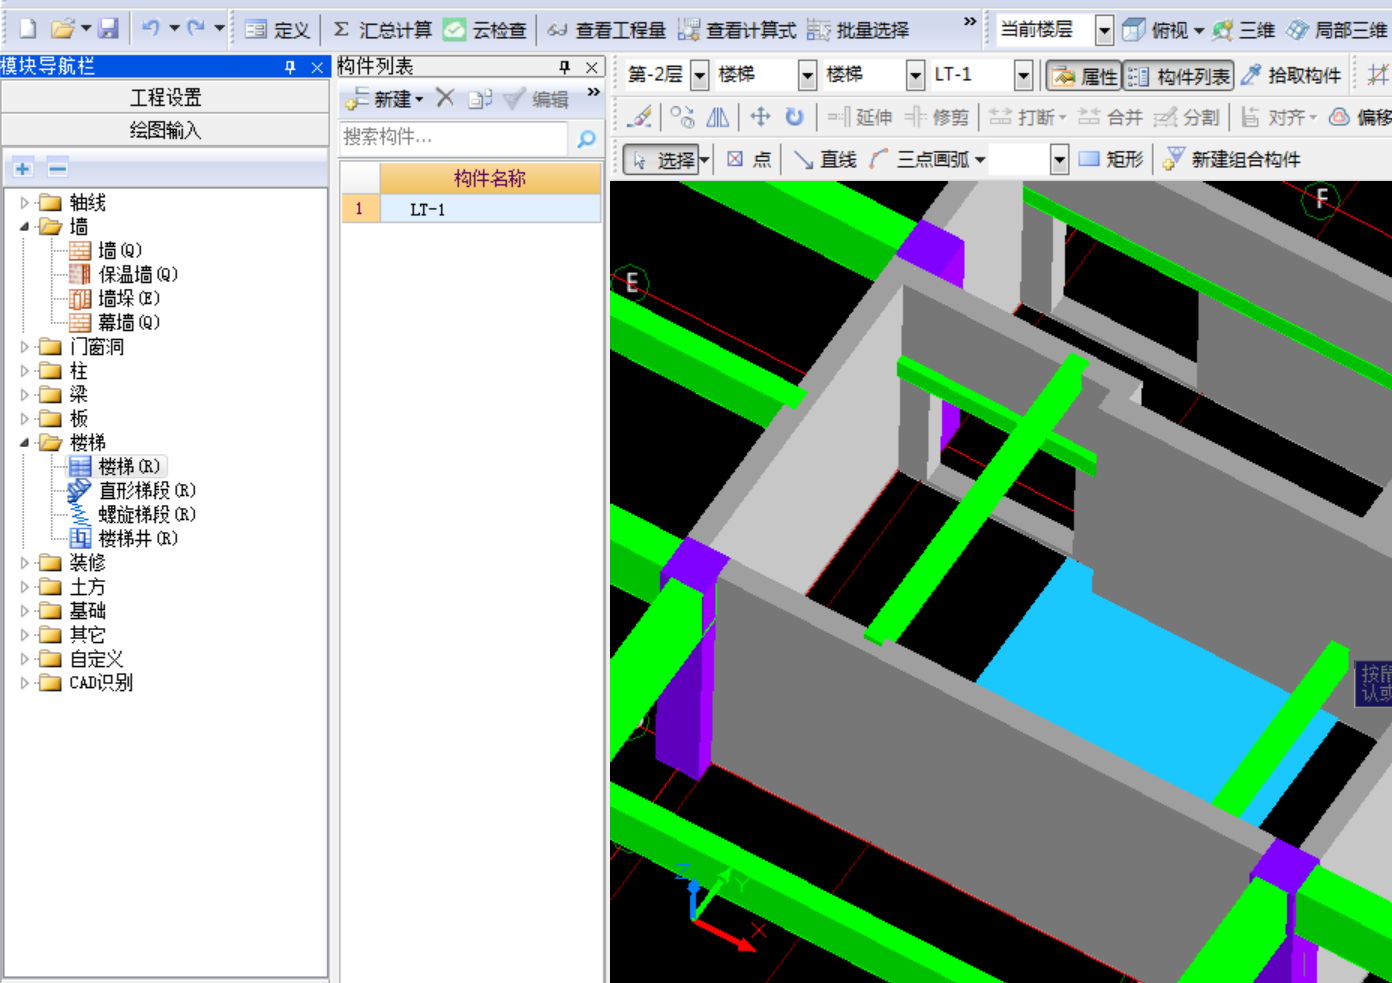This screenshot has height=983, width=1392.
Task: Click the 构件名称 column header
Action: [x=490, y=179]
